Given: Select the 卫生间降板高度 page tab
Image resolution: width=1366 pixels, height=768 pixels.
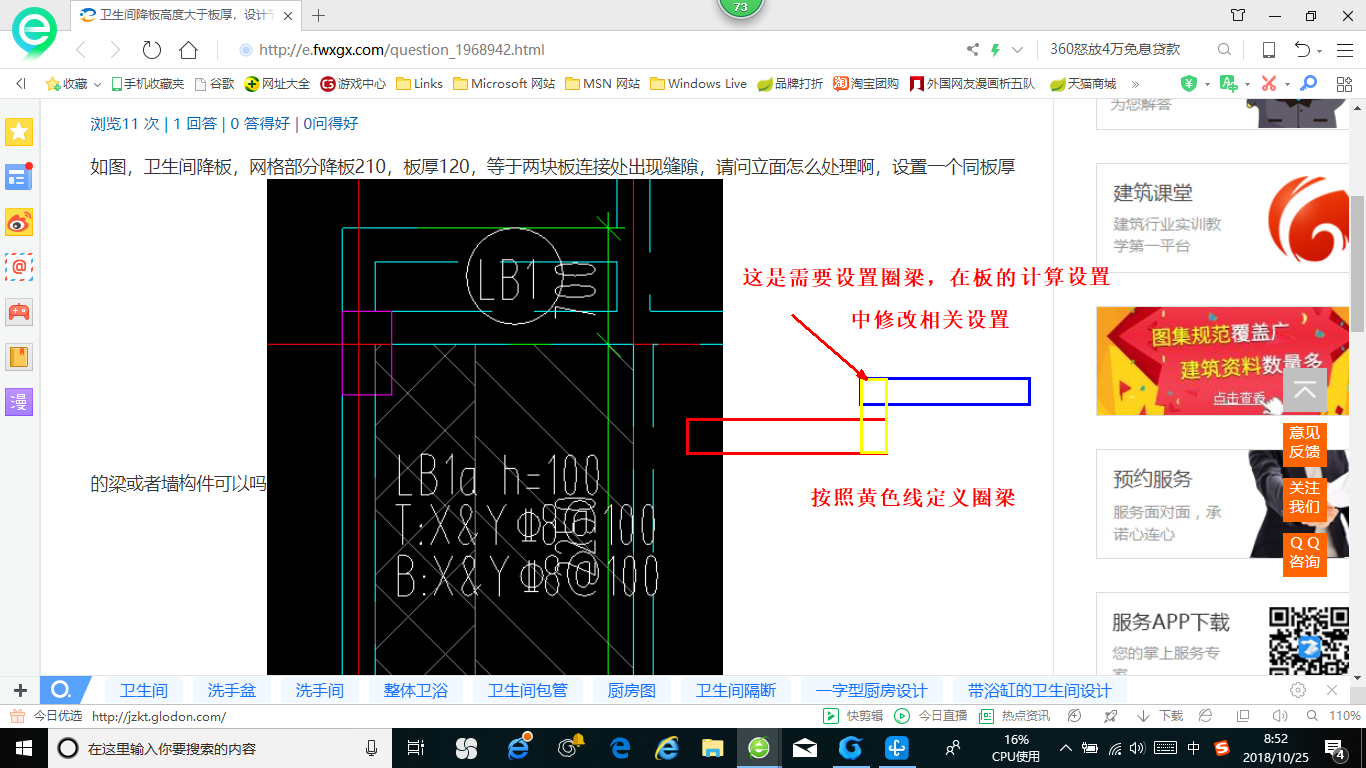Looking at the screenshot, I should tap(186, 15).
